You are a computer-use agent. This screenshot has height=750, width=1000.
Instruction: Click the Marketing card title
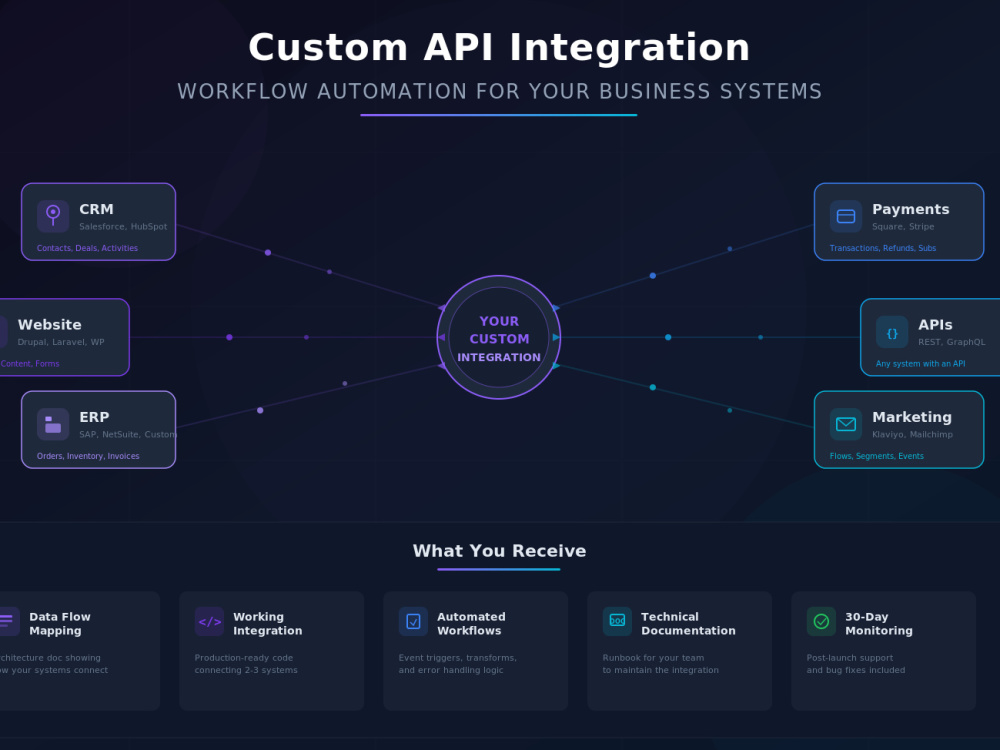[912, 417]
